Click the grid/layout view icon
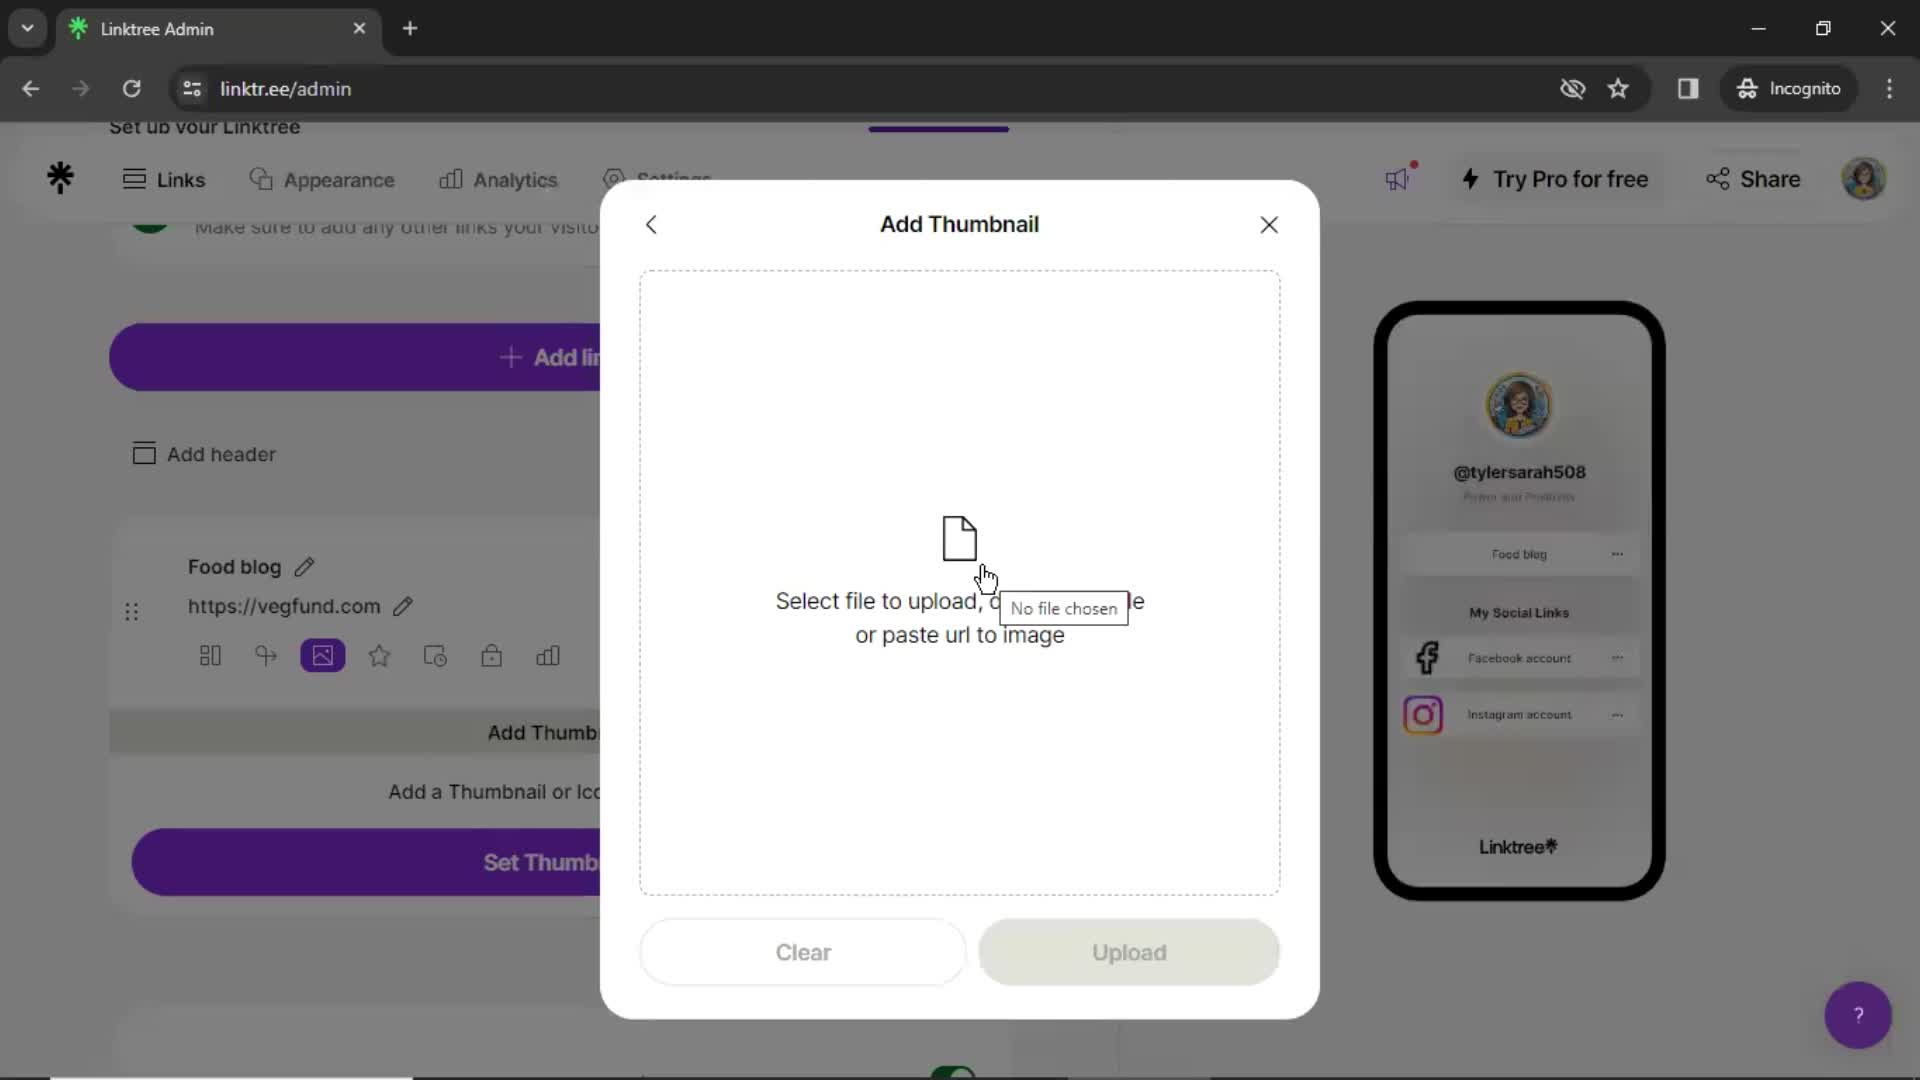The width and height of the screenshot is (1920, 1080). coord(210,657)
